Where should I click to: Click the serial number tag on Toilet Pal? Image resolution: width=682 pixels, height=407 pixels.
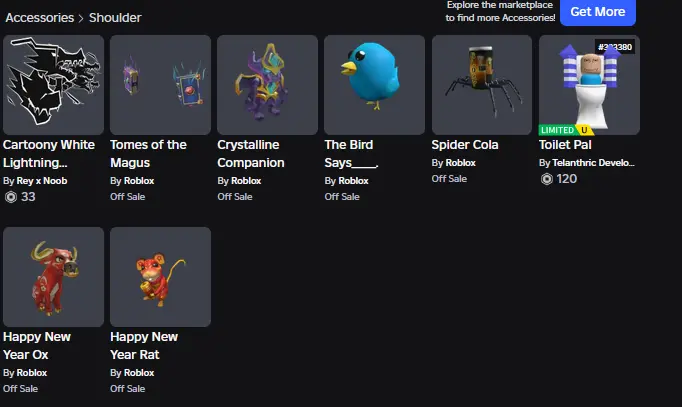click(615, 47)
